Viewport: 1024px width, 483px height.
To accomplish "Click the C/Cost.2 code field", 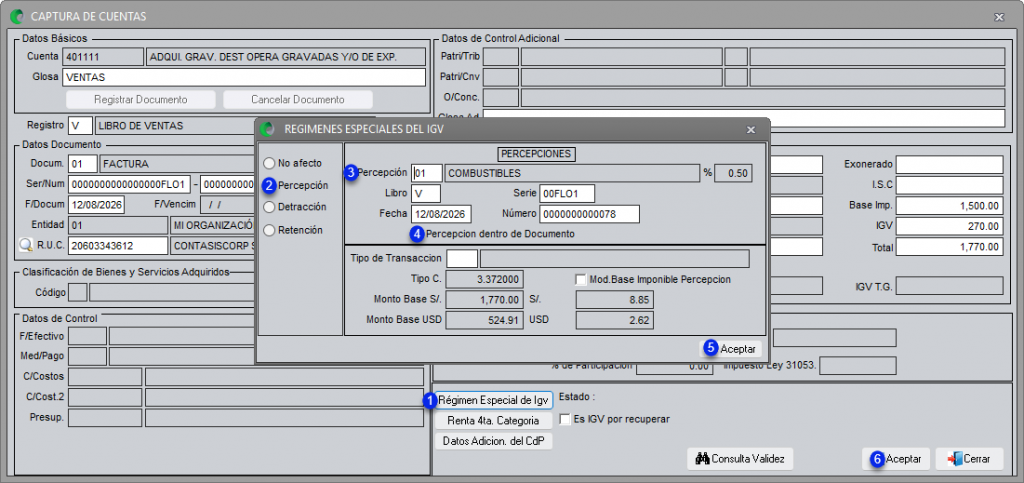I will [x=104, y=397].
